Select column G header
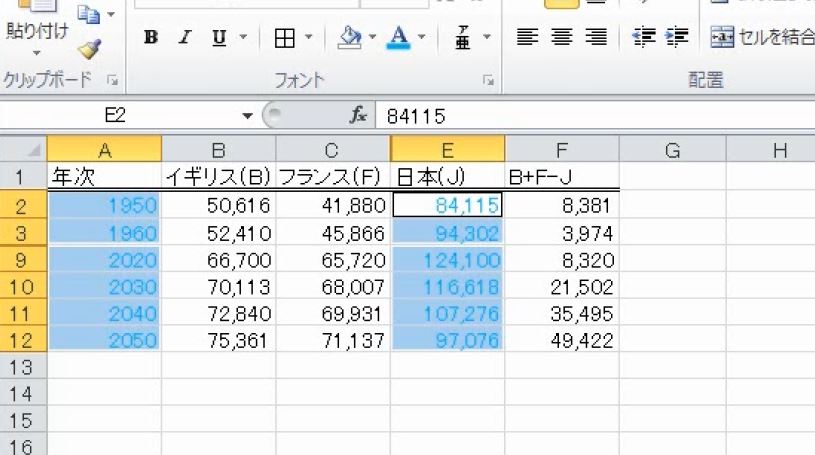This screenshot has width=815, height=455. click(673, 150)
